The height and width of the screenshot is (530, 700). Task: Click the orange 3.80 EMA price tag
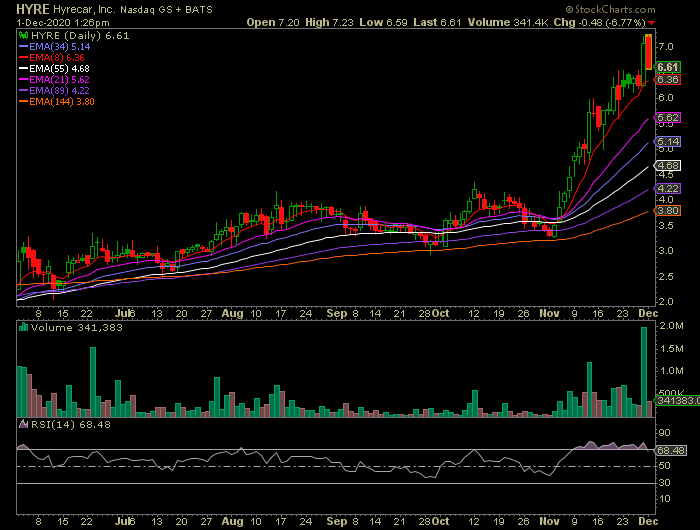pos(667,210)
